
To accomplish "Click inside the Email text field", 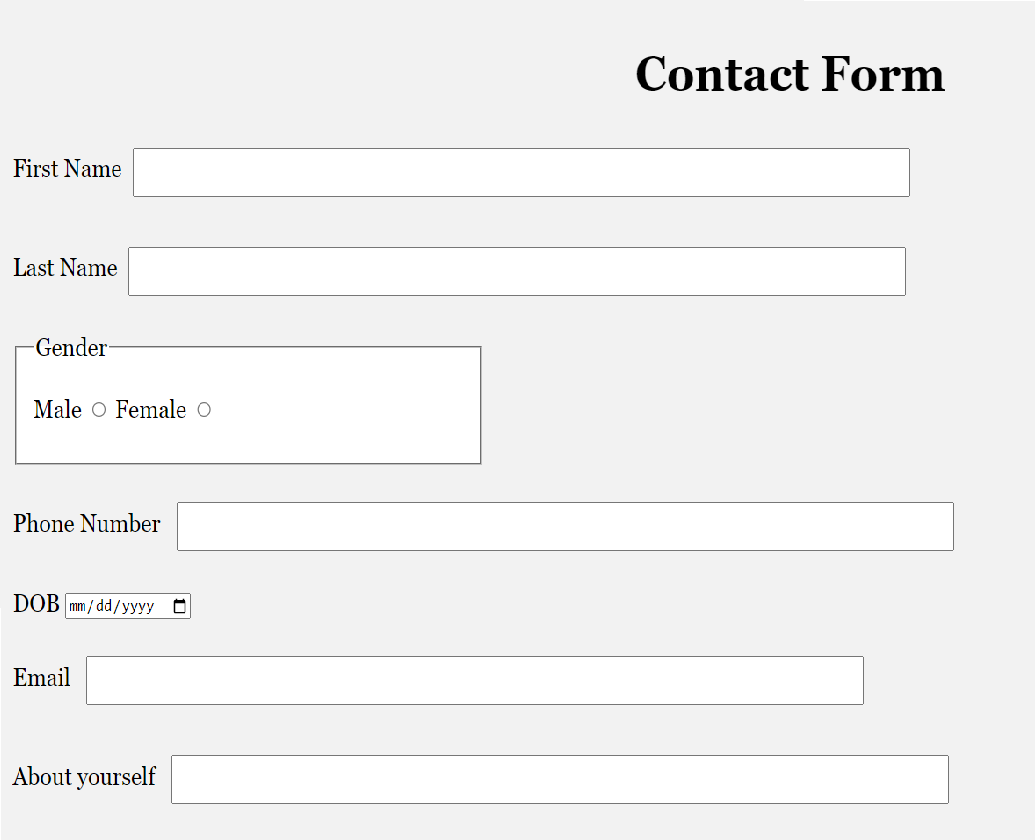I will coord(474,680).
